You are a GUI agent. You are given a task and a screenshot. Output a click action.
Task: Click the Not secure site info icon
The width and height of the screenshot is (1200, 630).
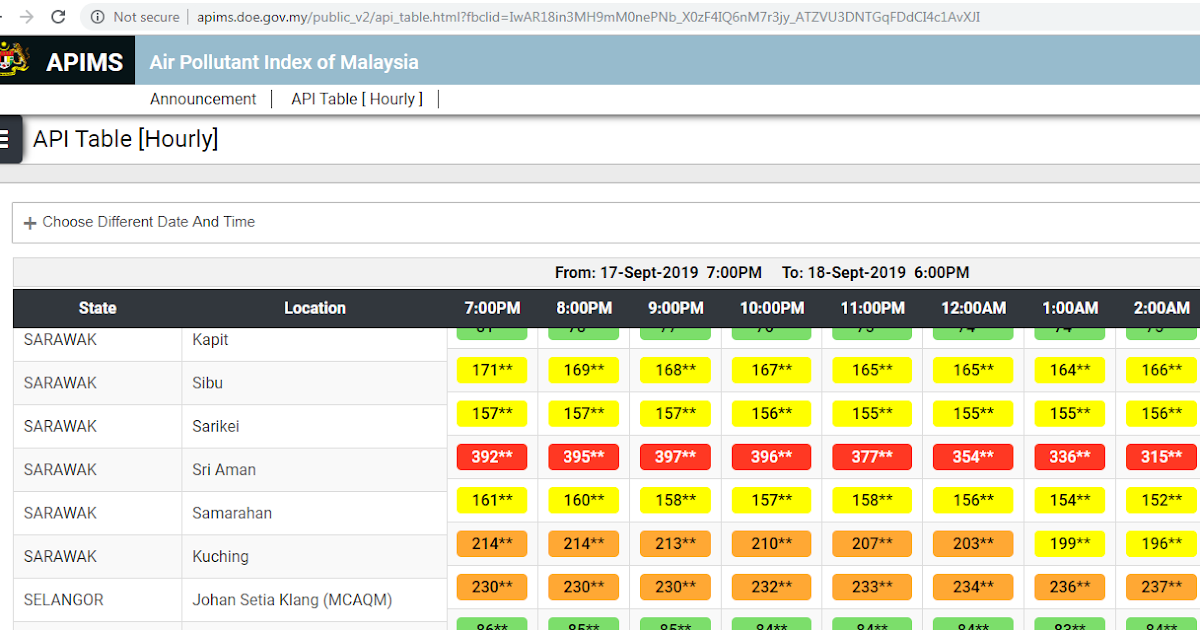pyautogui.click(x=97, y=17)
